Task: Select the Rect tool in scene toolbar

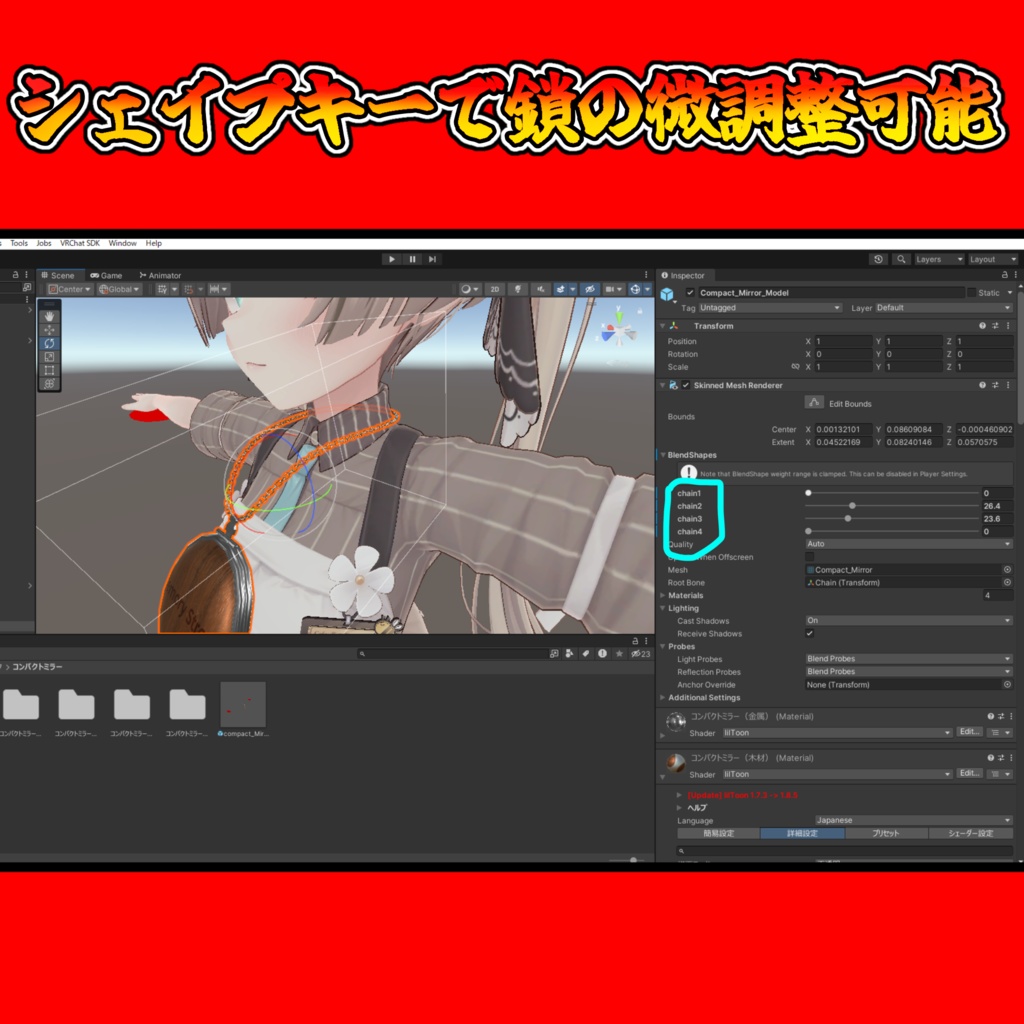Action: [50, 370]
